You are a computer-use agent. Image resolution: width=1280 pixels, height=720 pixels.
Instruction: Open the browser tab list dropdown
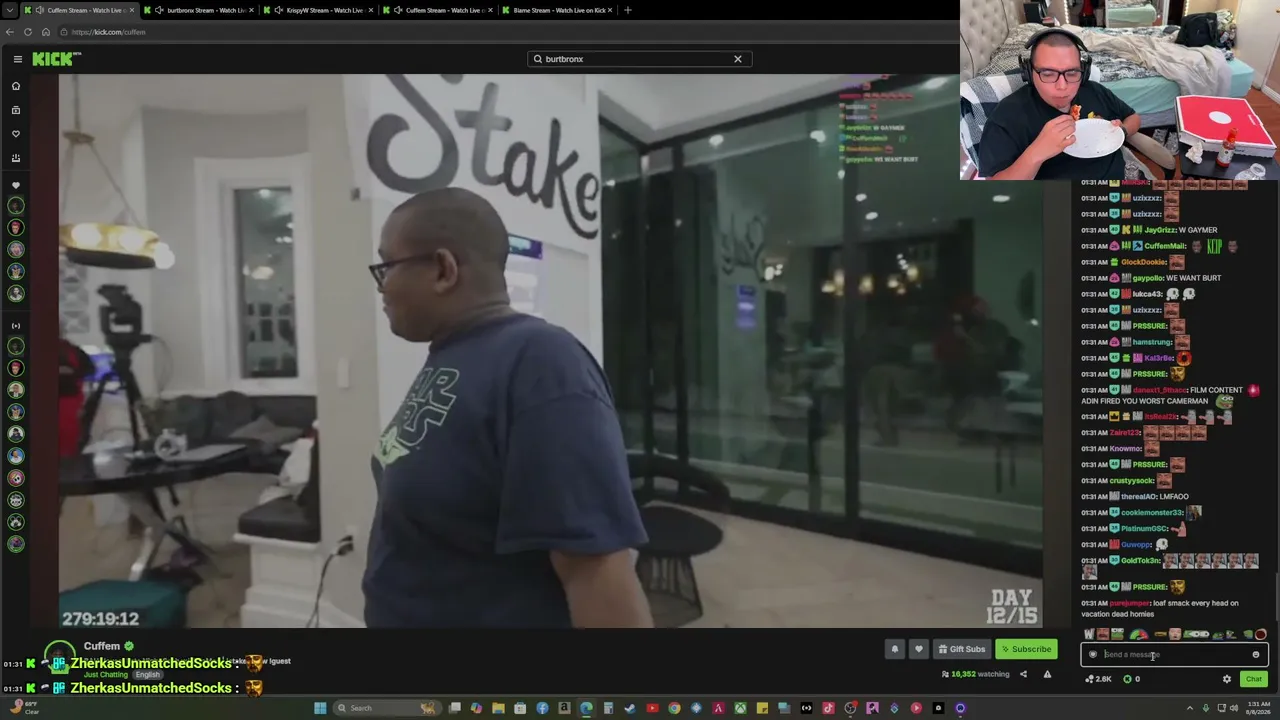click(10, 10)
